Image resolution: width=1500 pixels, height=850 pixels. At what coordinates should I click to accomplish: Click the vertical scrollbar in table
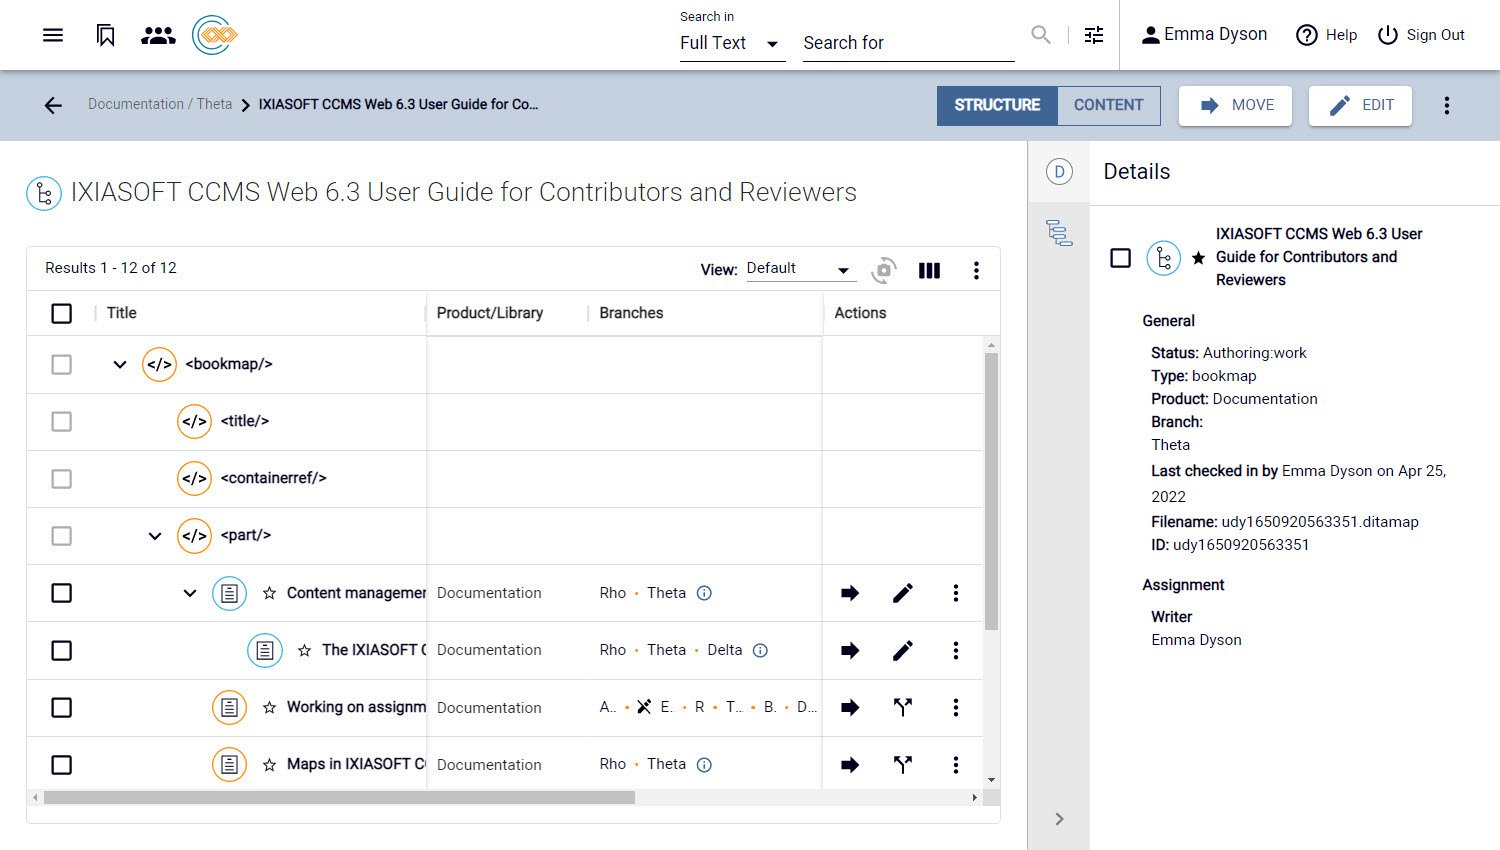(x=991, y=491)
